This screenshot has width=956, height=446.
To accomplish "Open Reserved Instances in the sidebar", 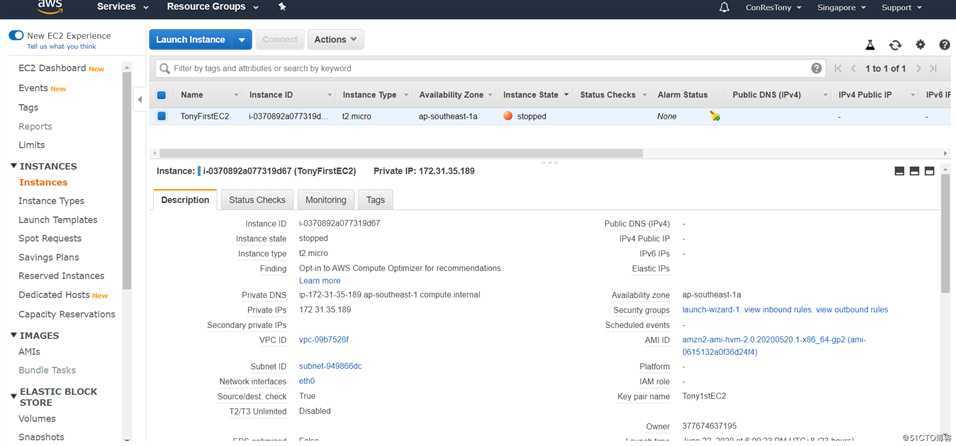I will [61, 276].
